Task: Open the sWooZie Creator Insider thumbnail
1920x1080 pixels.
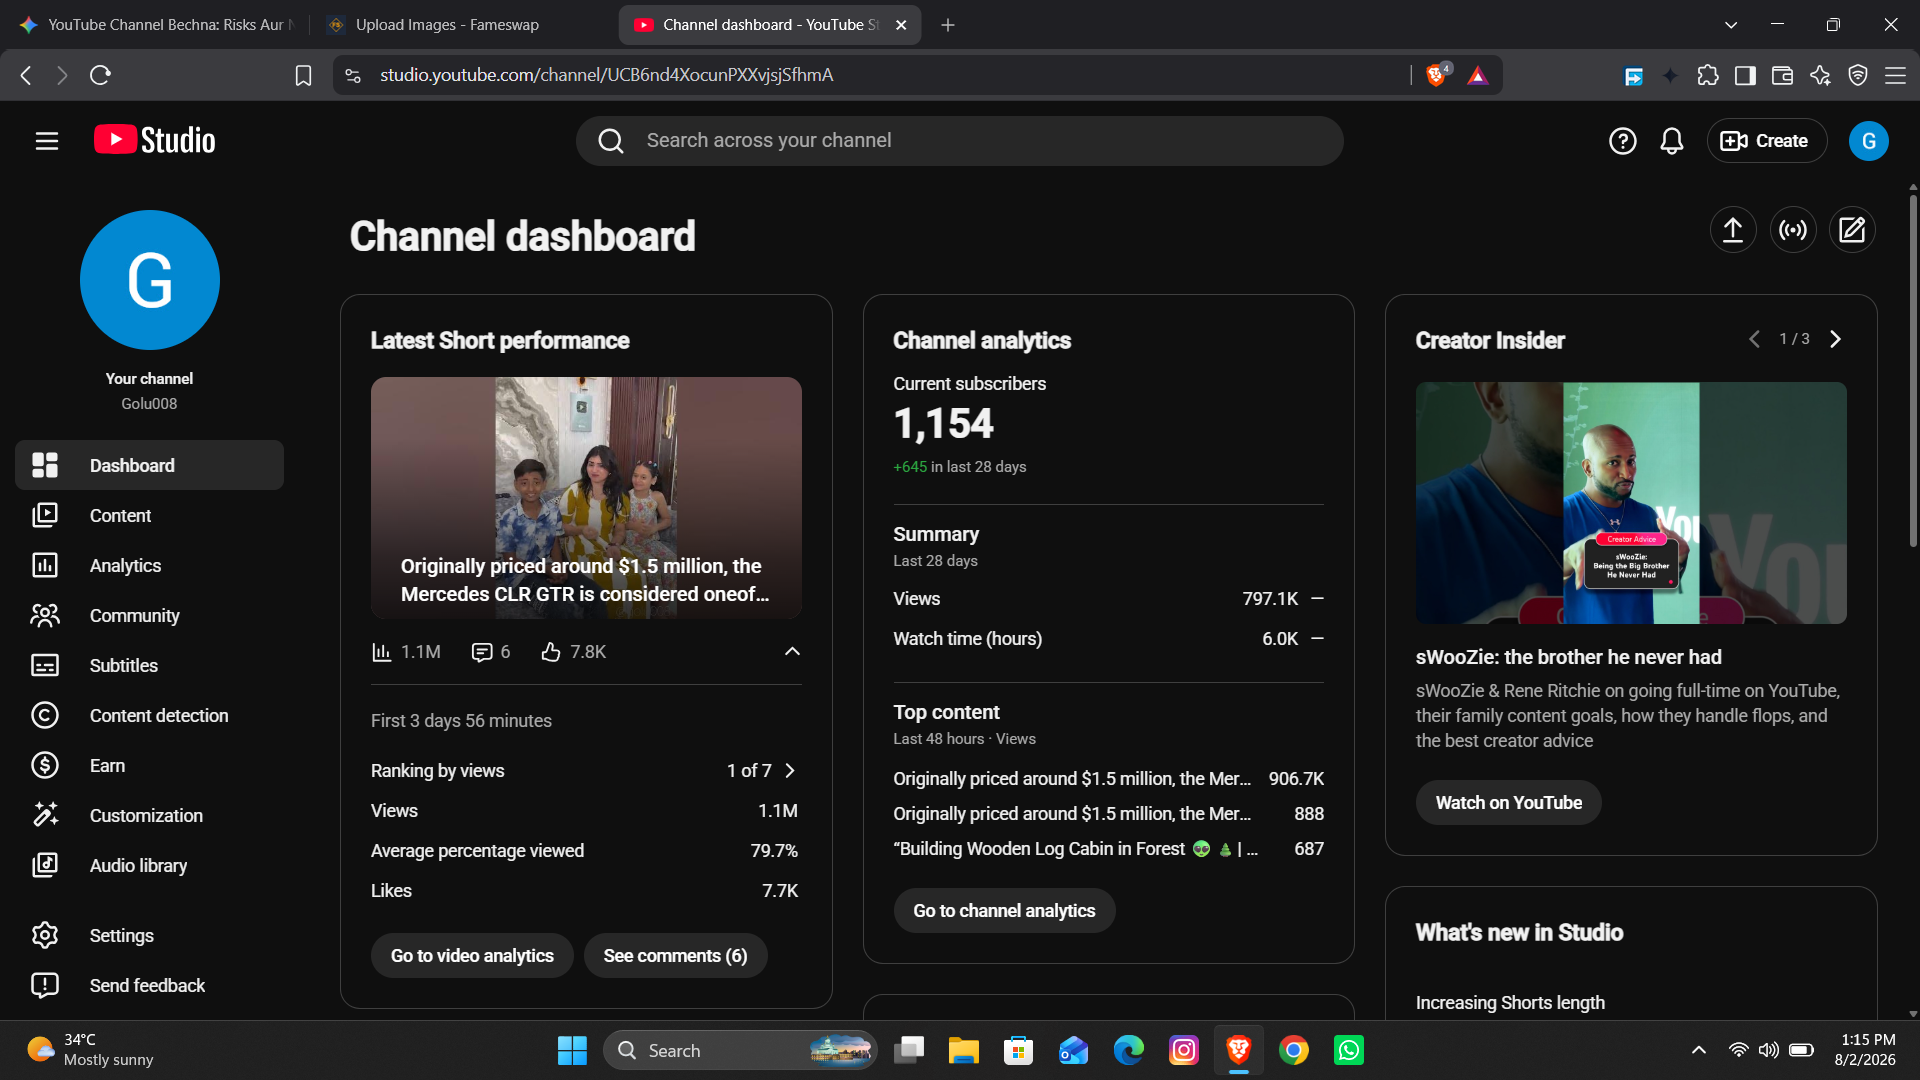Action: (1631, 503)
